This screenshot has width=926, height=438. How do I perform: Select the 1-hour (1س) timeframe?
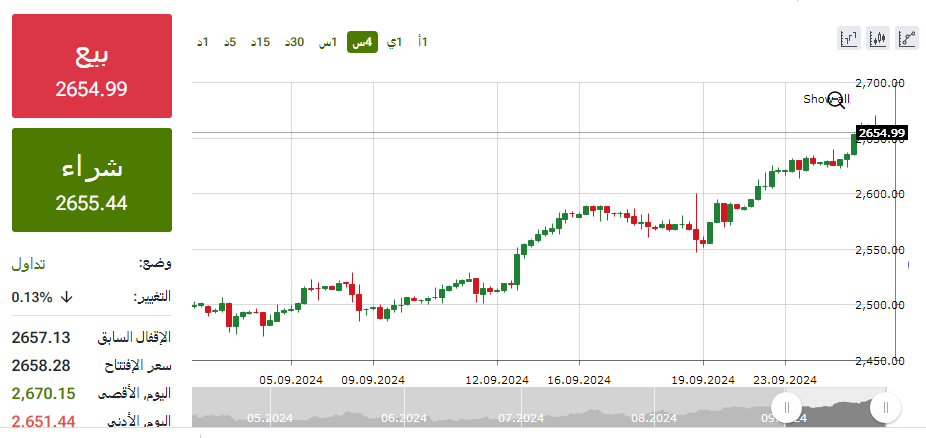pos(327,42)
